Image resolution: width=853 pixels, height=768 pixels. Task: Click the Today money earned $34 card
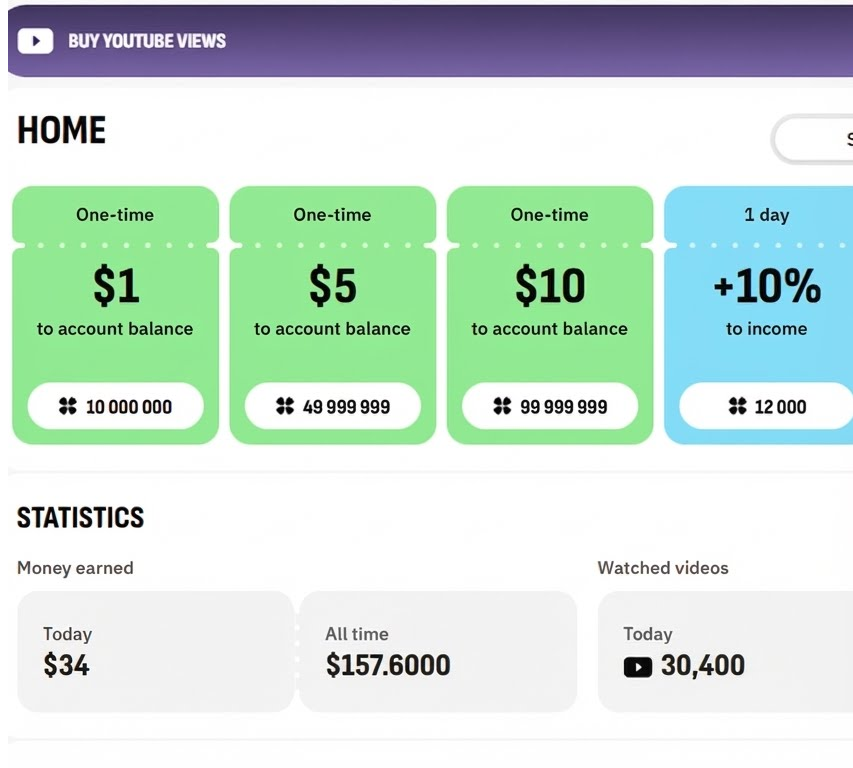point(155,651)
